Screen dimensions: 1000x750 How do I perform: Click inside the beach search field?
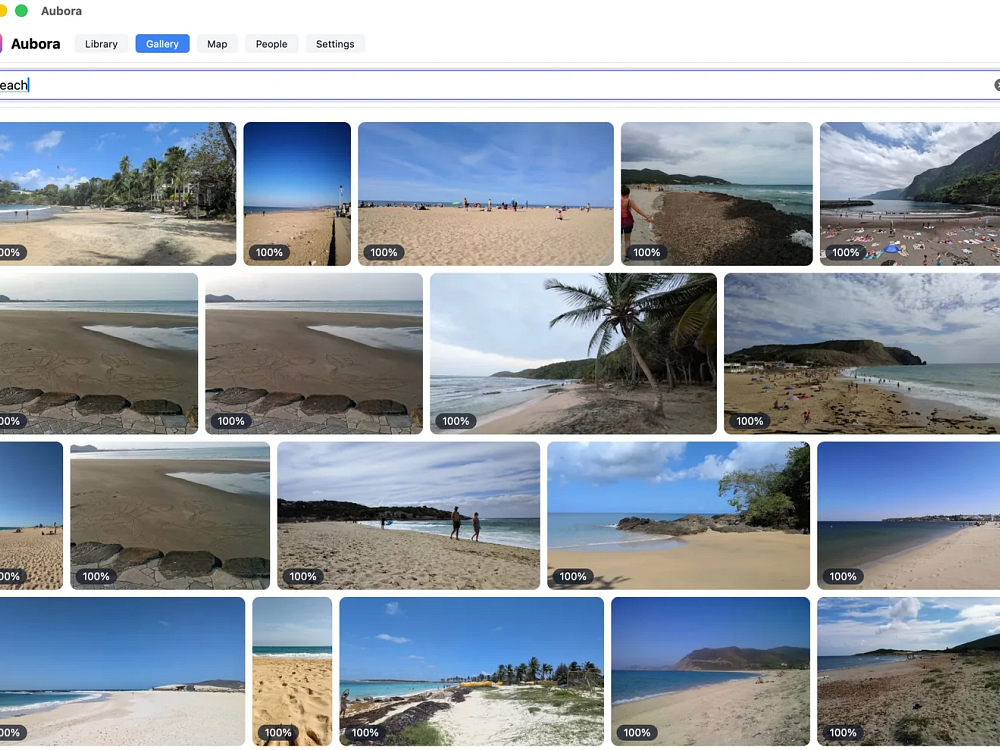pyautogui.click(x=497, y=85)
